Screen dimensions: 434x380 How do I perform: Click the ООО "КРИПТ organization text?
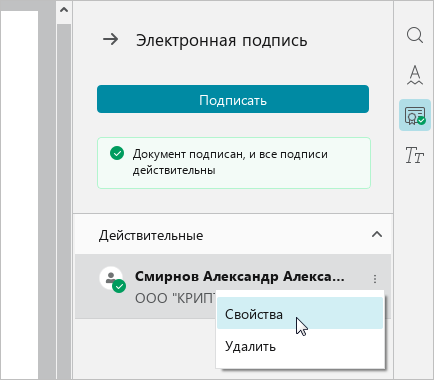(x=175, y=298)
